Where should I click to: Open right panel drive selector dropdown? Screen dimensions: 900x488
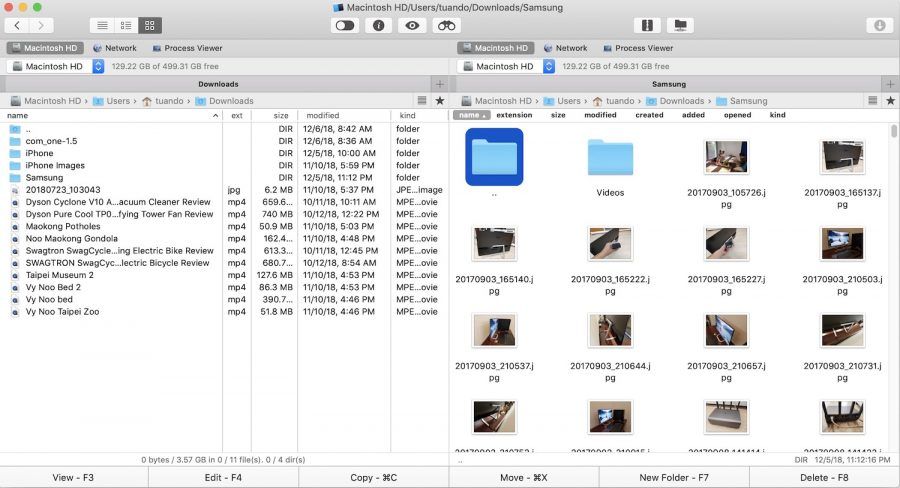click(549, 66)
